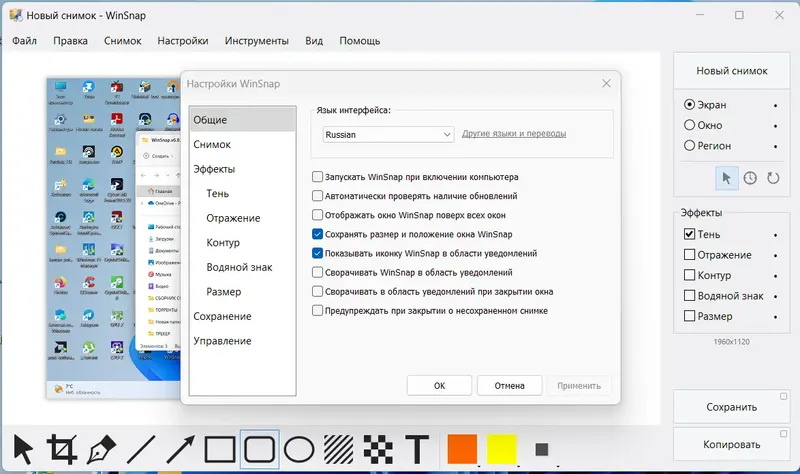Image resolution: width=800 pixels, height=474 pixels.
Task: Click the WinSnap app icon in the title bar
Action: [16, 15]
